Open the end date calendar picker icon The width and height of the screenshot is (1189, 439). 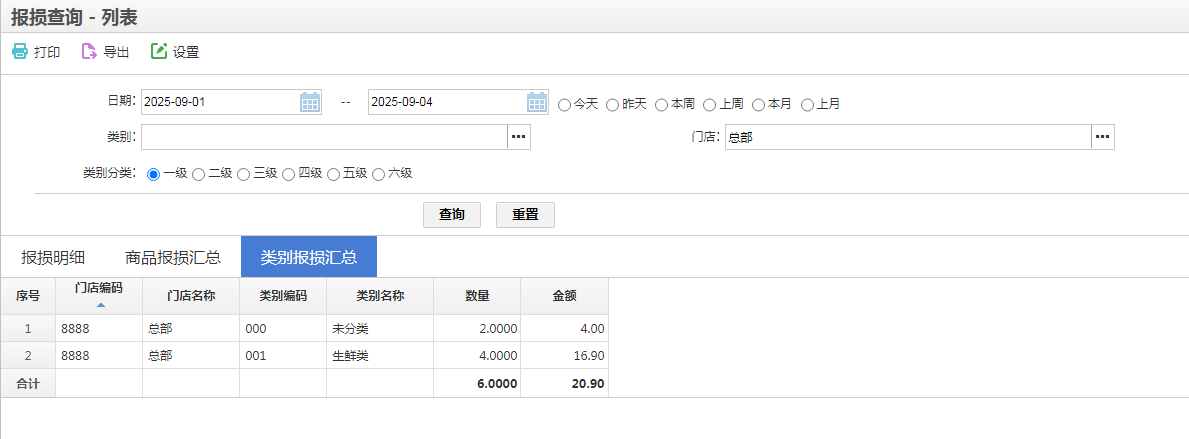click(537, 102)
